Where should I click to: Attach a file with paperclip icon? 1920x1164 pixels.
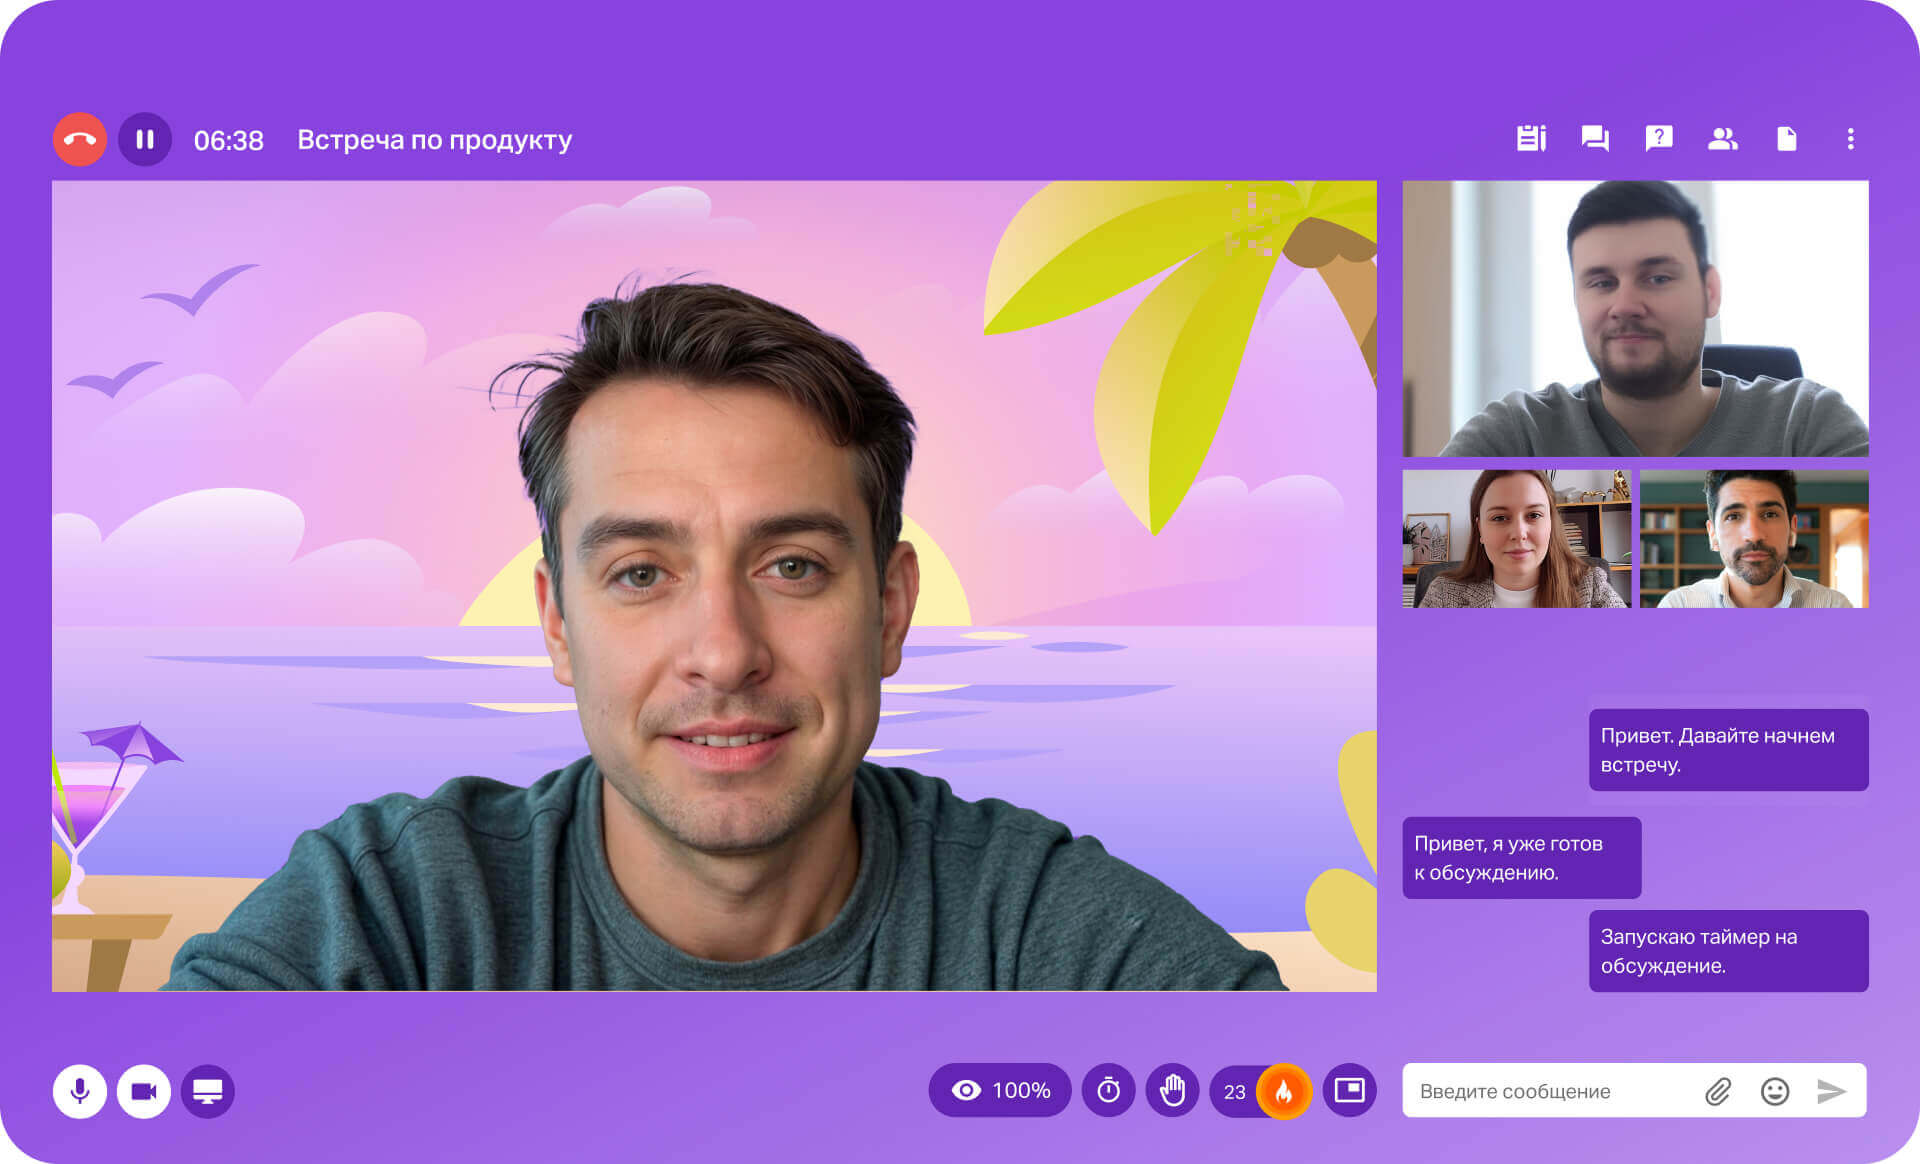click(x=1718, y=1091)
